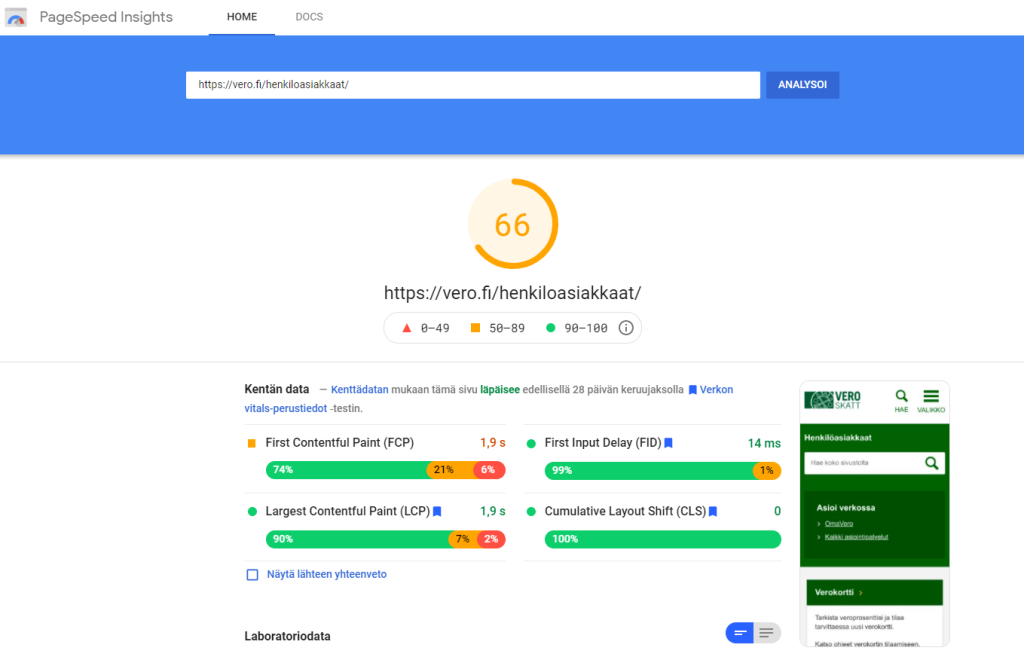
Task: Click the PageSpeed Insights logo icon
Action: click(14, 16)
